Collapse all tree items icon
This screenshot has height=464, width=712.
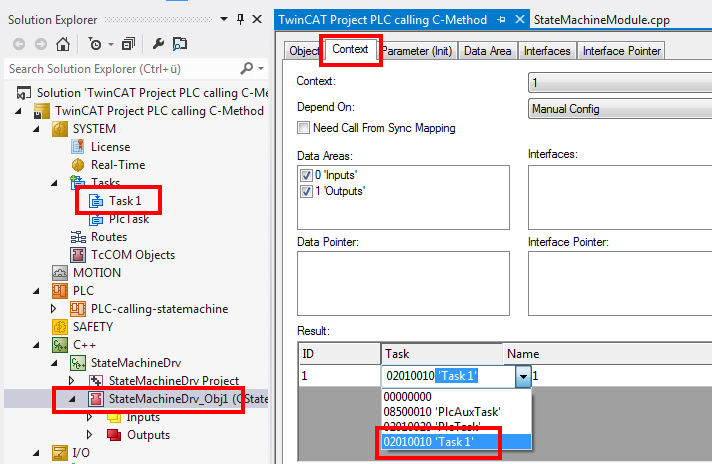coord(129,44)
